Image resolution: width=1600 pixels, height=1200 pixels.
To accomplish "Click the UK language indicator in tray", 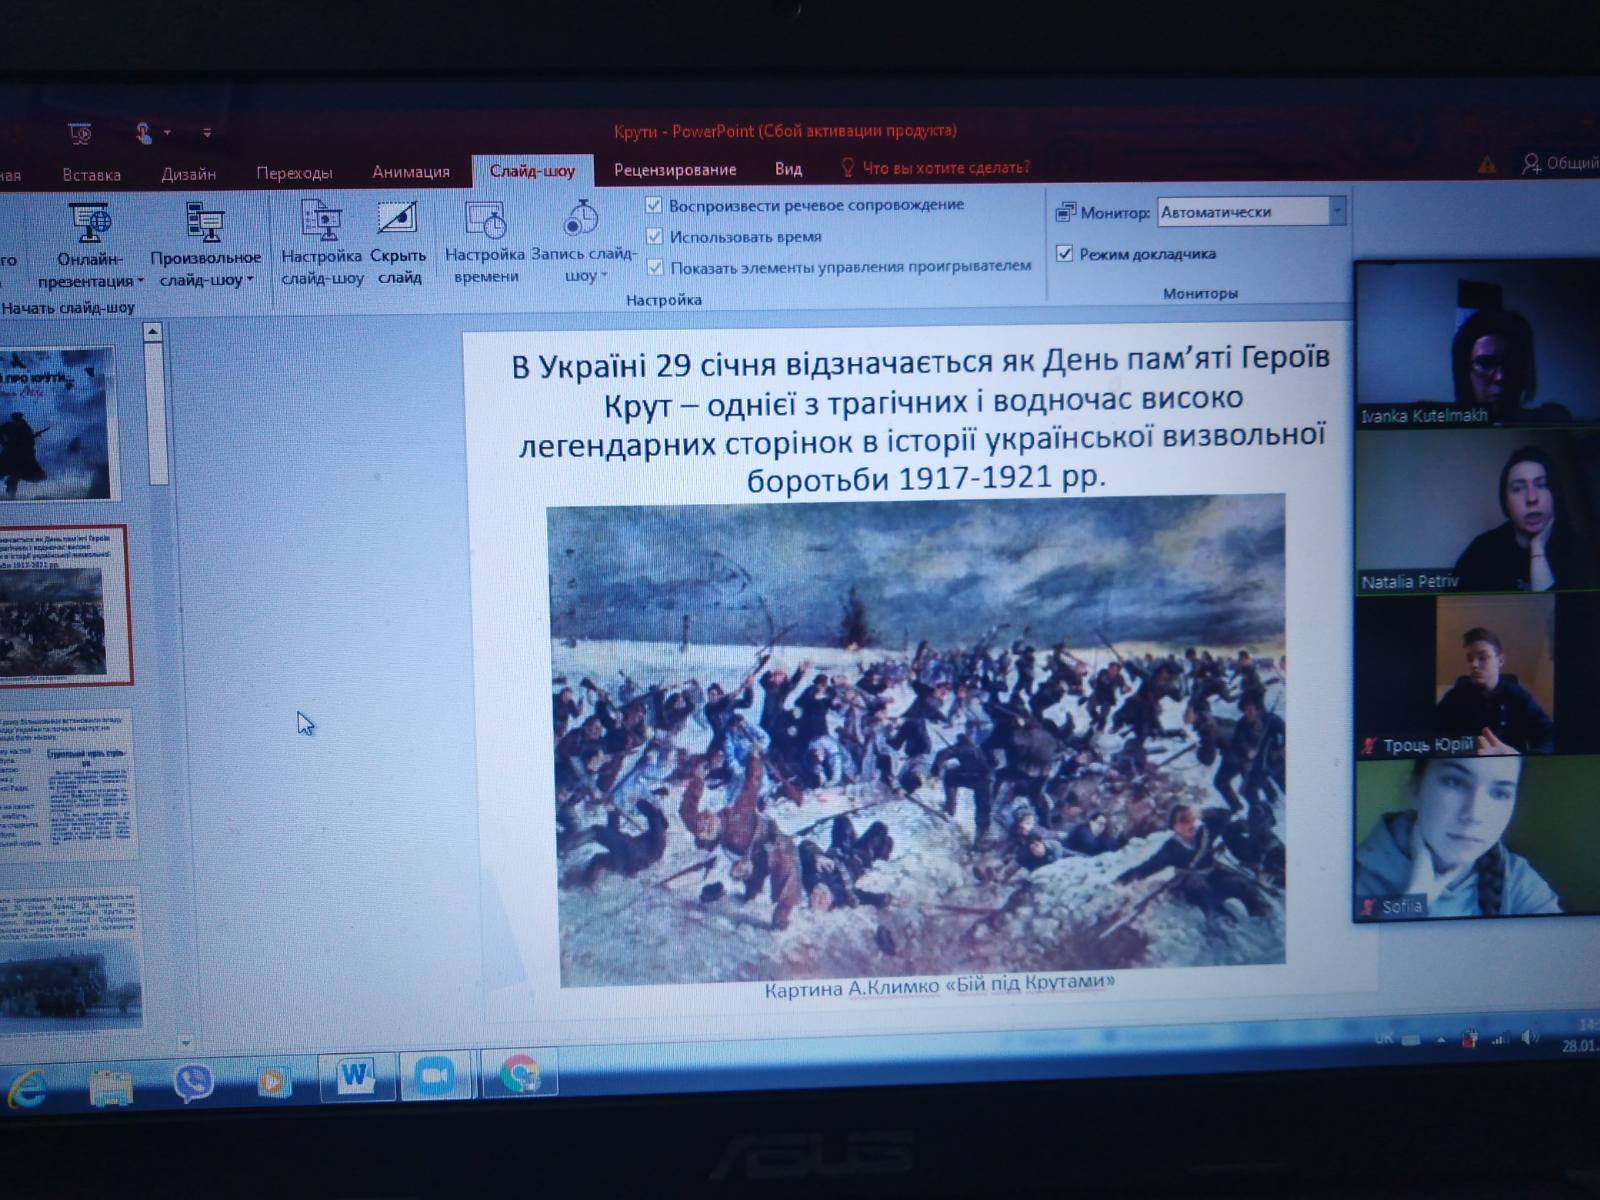I will point(1384,1039).
